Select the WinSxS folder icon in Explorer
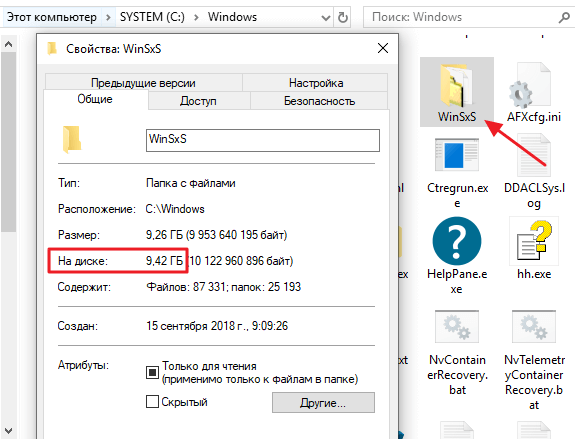575x439 pixels. click(x=456, y=85)
